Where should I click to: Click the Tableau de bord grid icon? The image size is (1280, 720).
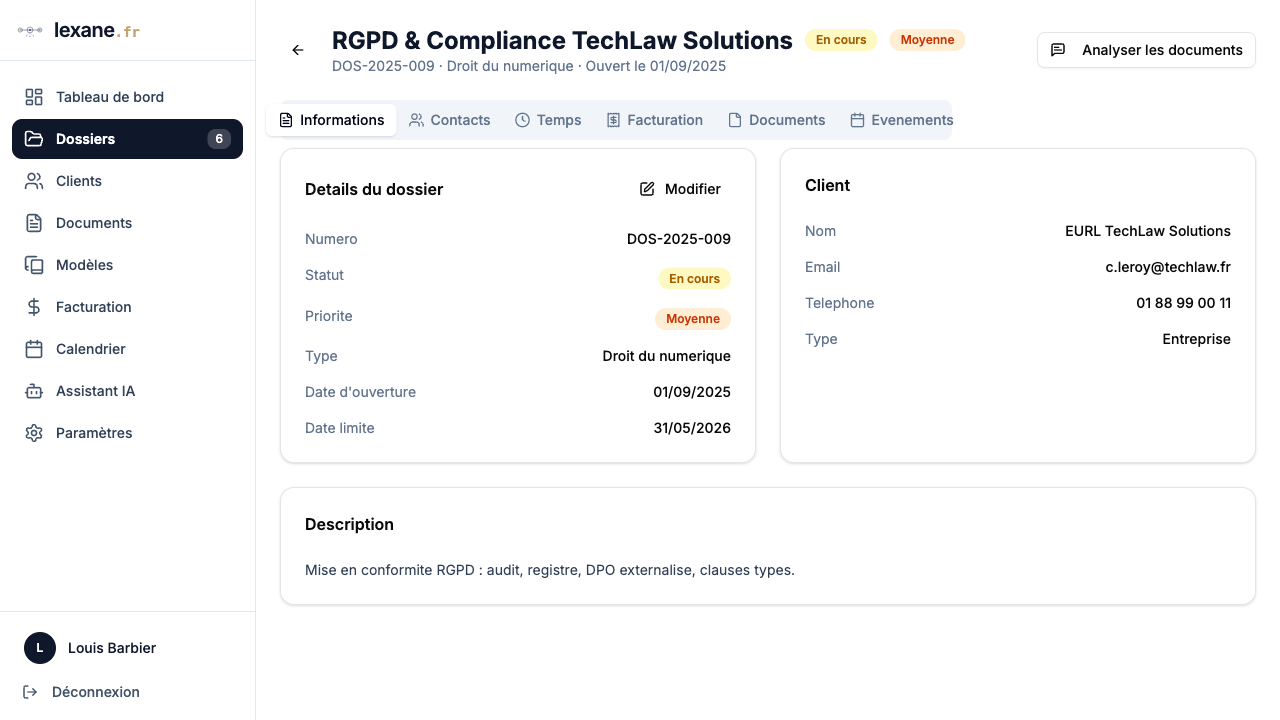tap(34, 97)
